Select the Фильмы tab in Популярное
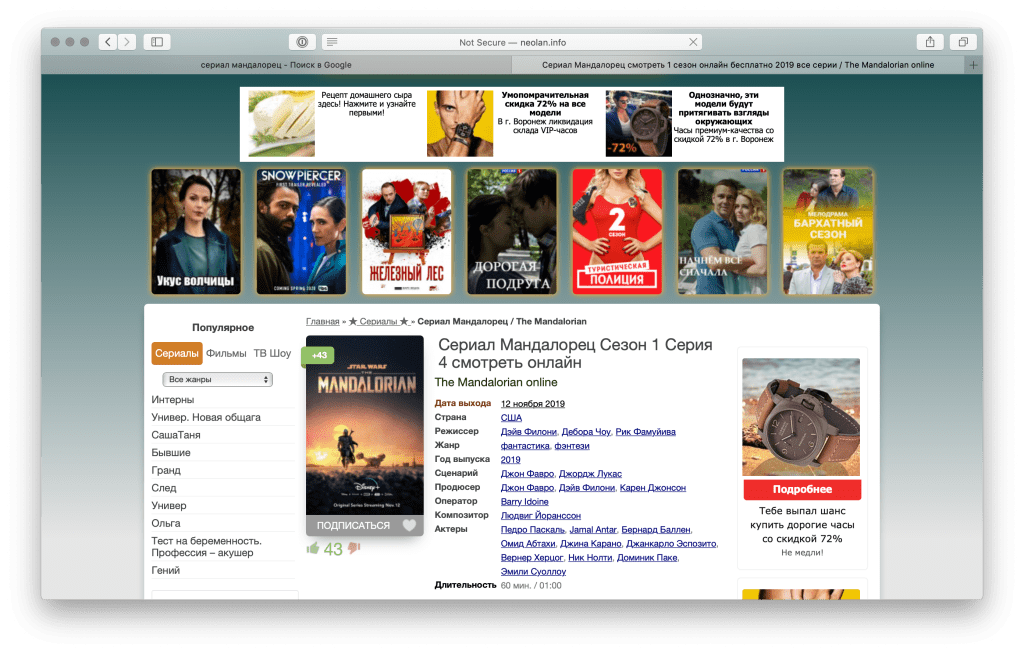The height and width of the screenshot is (654, 1024). click(x=226, y=353)
